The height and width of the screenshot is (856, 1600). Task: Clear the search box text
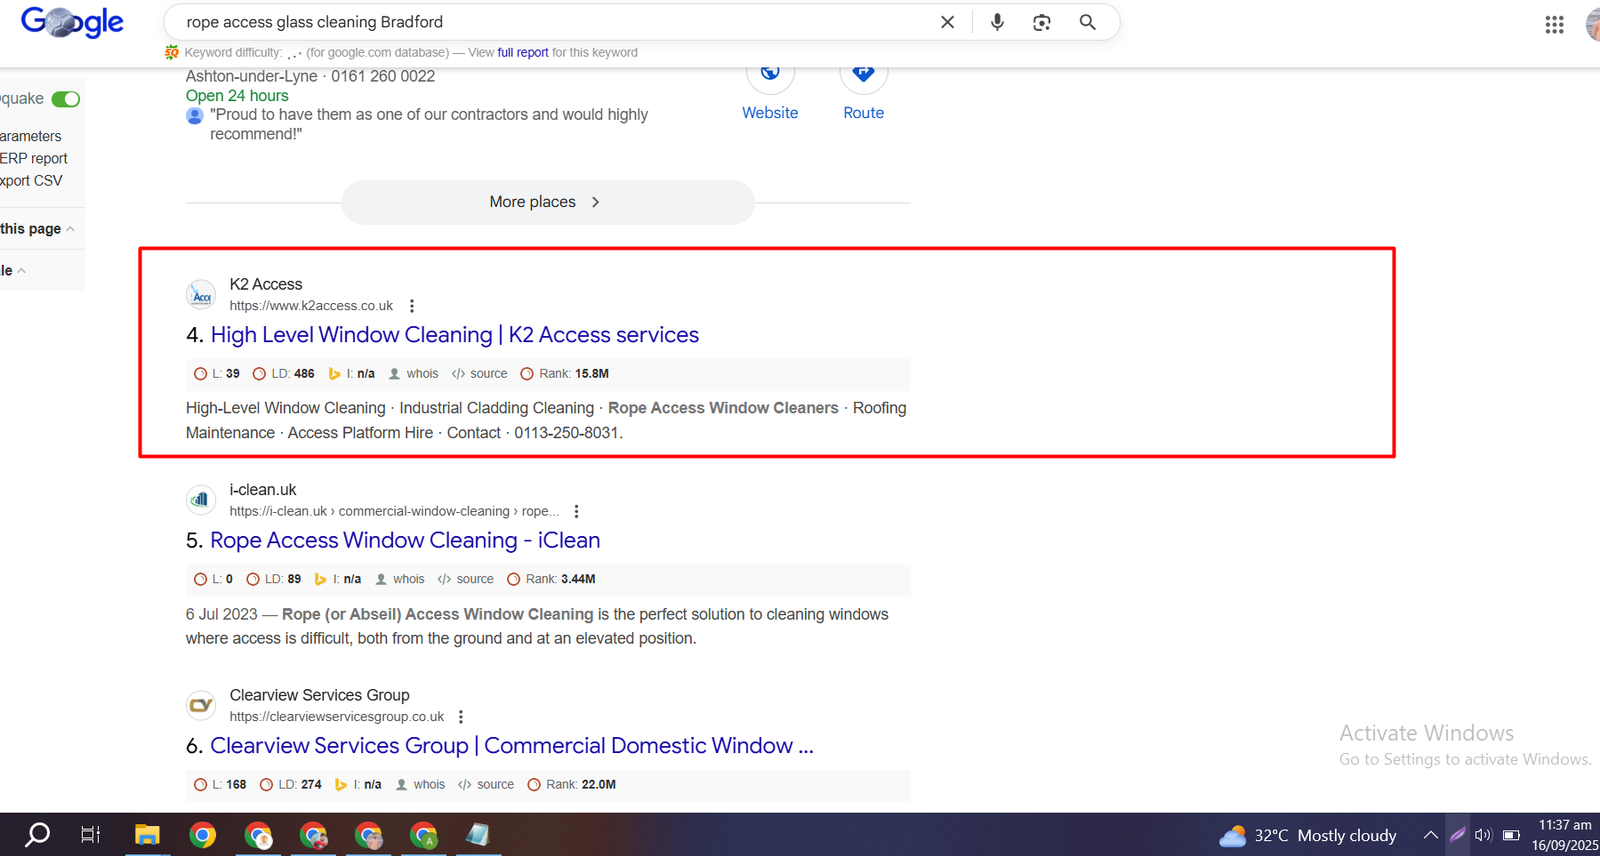click(x=947, y=22)
